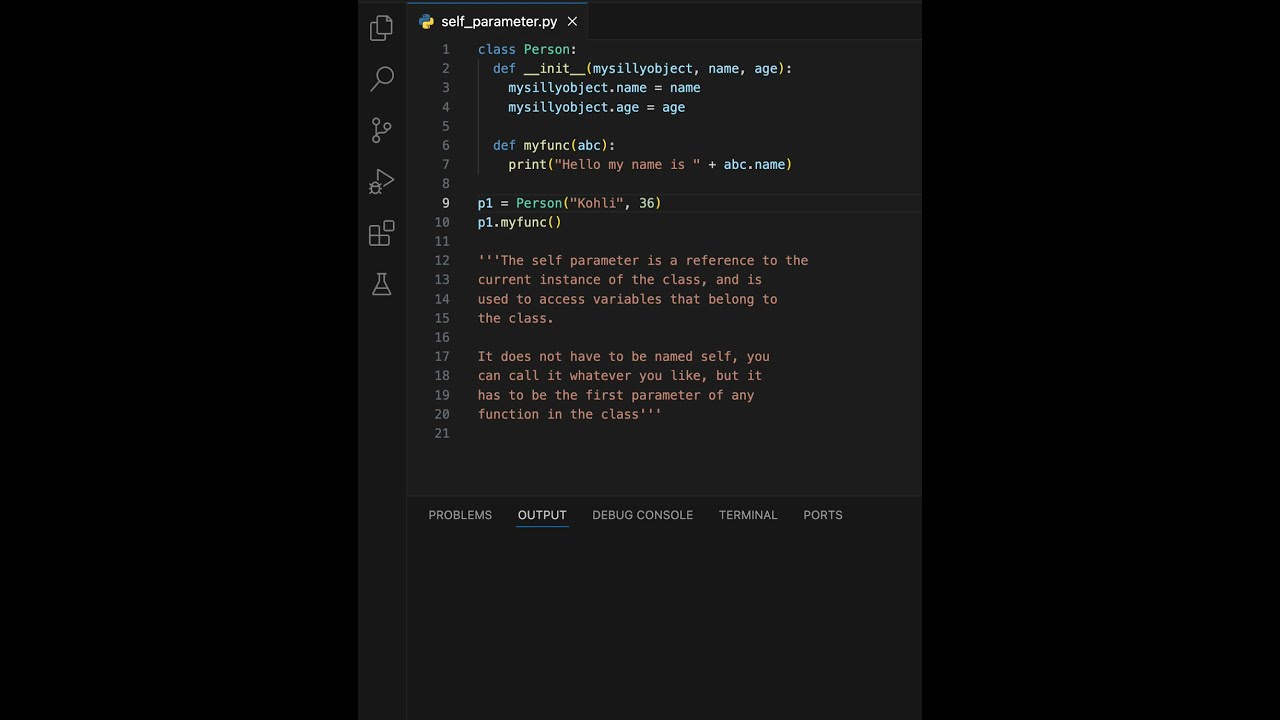Viewport: 1280px width, 720px height.
Task: Switch to the TERMINAL panel tab
Action: [748, 515]
